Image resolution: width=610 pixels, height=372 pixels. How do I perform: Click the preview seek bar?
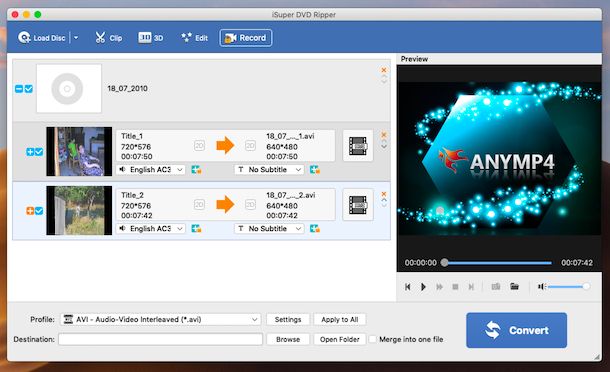498,263
